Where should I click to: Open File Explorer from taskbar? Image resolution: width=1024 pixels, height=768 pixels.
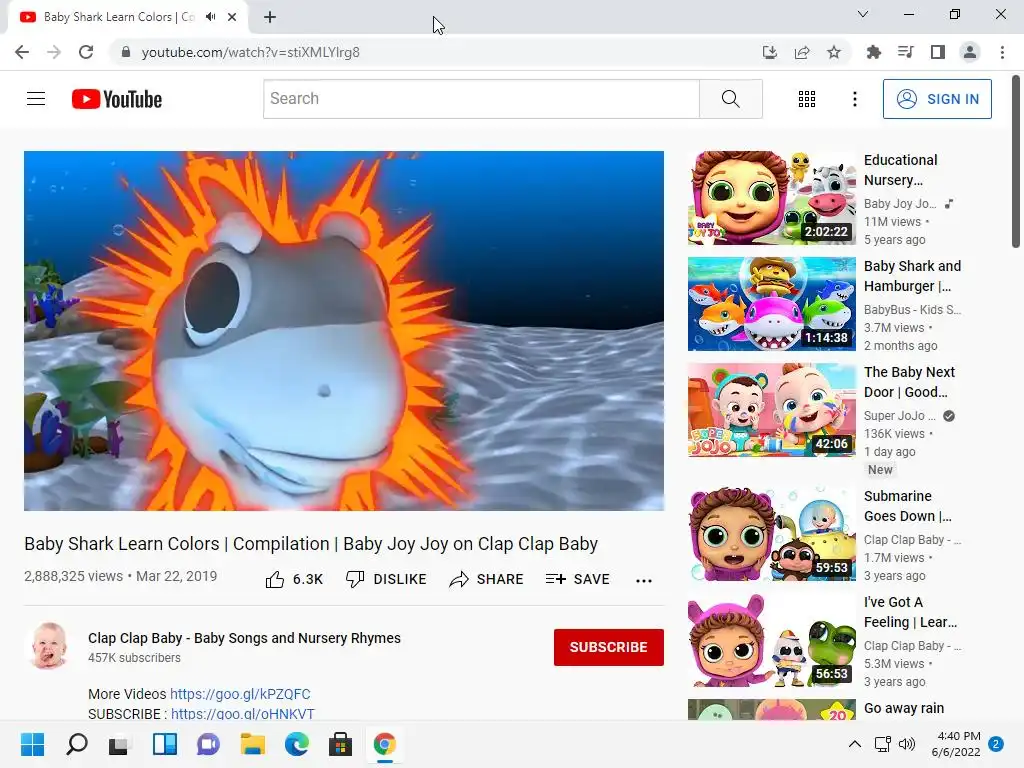pos(252,744)
